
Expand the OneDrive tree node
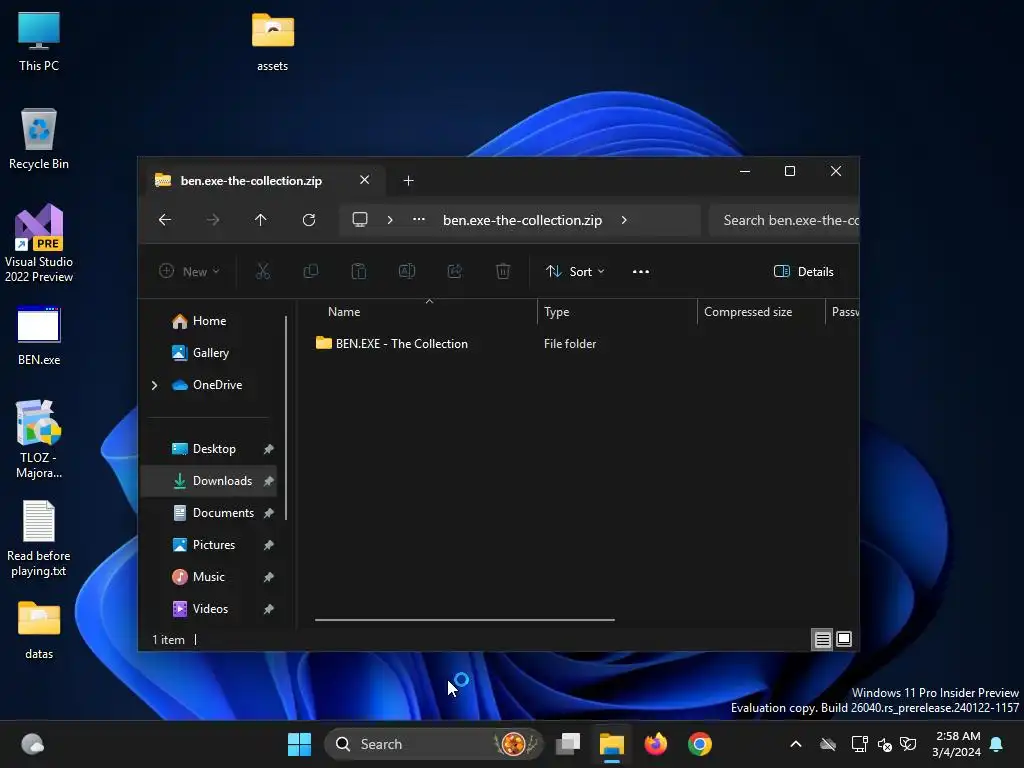[x=155, y=385]
